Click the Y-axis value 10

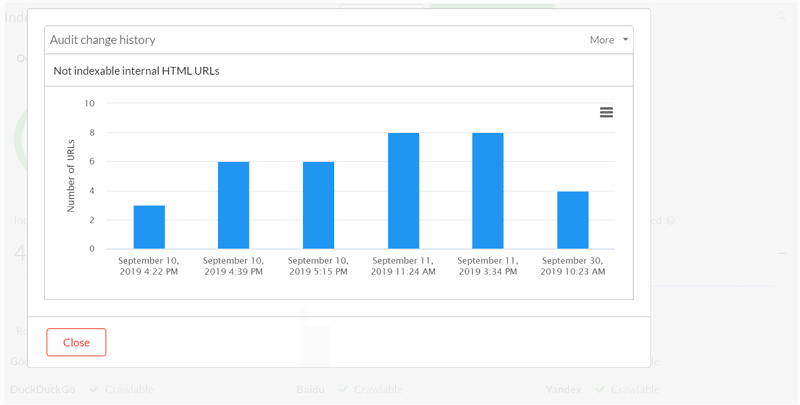[89, 104]
